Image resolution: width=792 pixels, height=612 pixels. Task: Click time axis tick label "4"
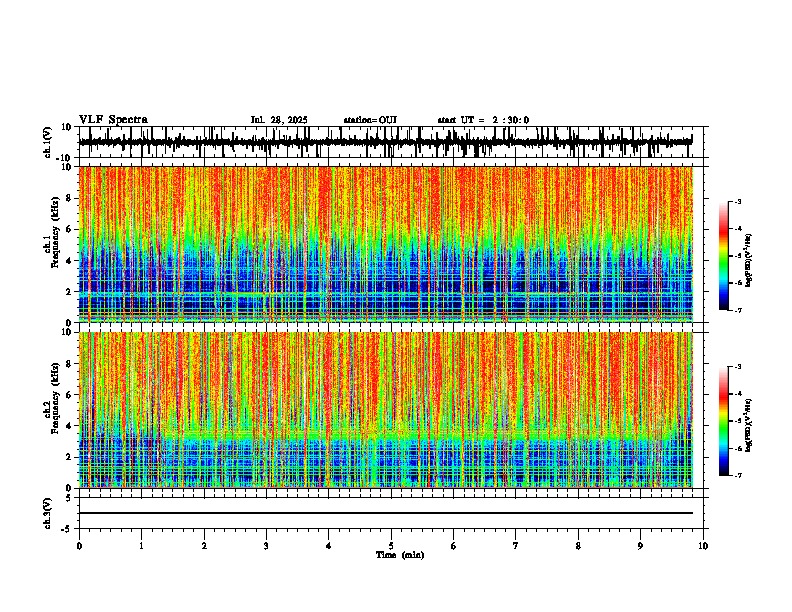[328, 546]
